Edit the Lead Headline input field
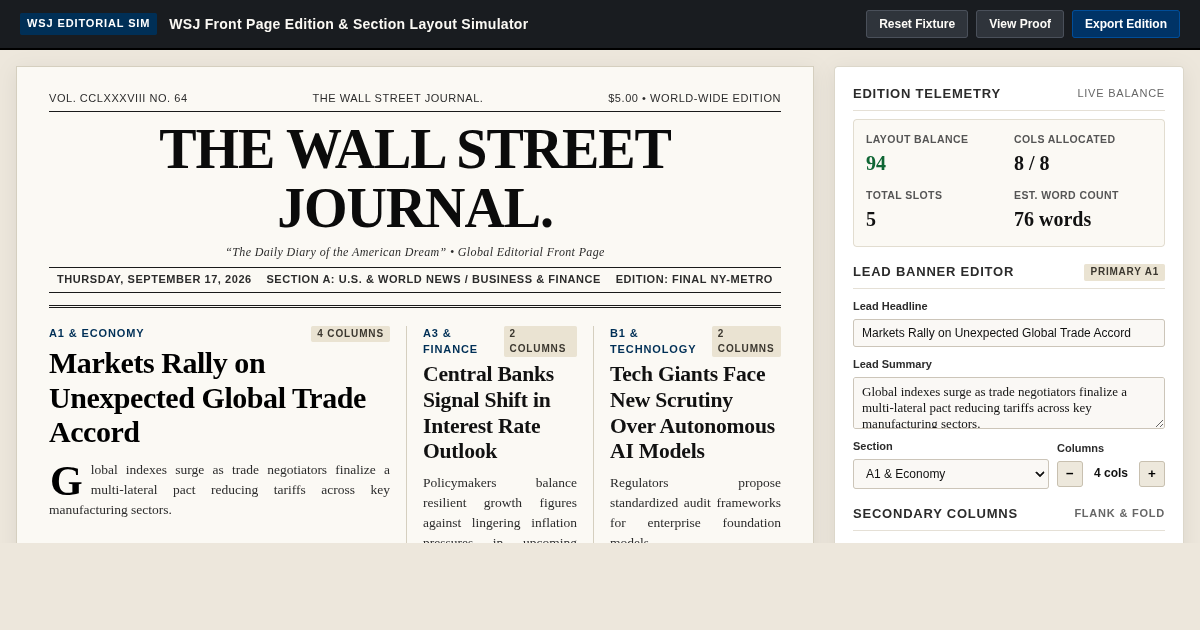1200x630 pixels. tap(1009, 333)
